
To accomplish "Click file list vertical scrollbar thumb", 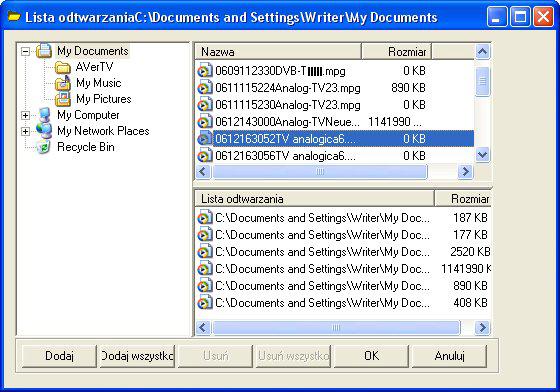I will pyautogui.click(x=482, y=81).
